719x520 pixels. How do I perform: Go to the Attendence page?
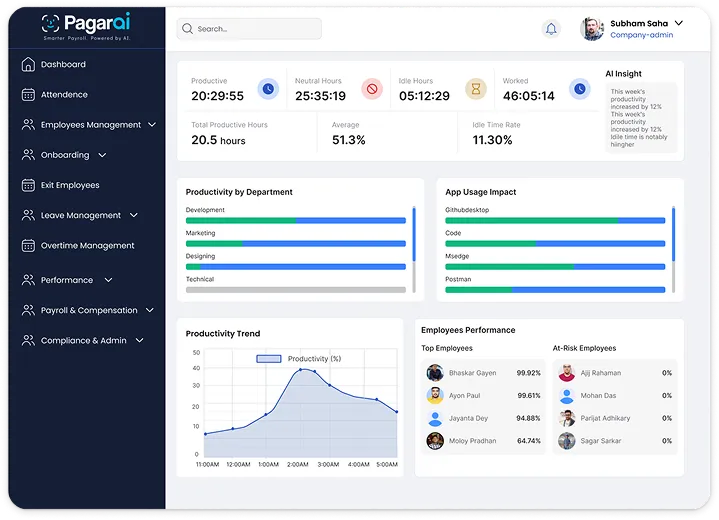pos(64,95)
